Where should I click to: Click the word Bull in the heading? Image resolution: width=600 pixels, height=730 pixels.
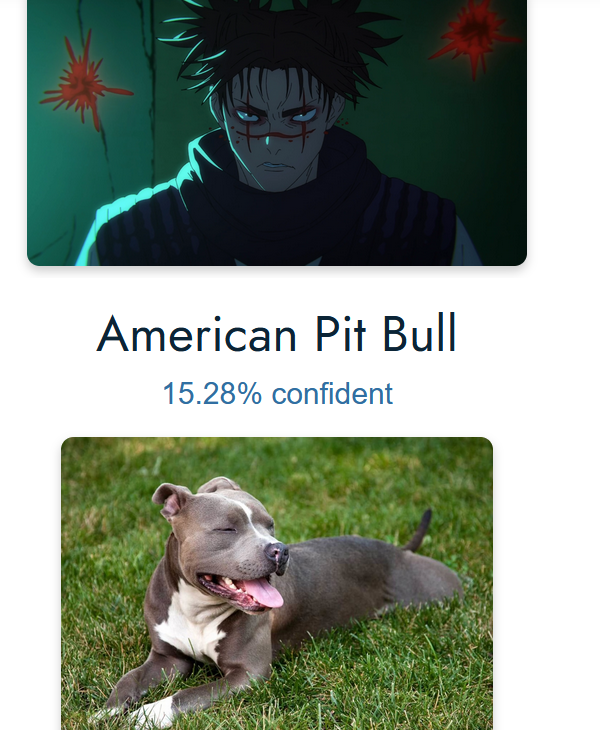pyautogui.click(x=419, y=334)
